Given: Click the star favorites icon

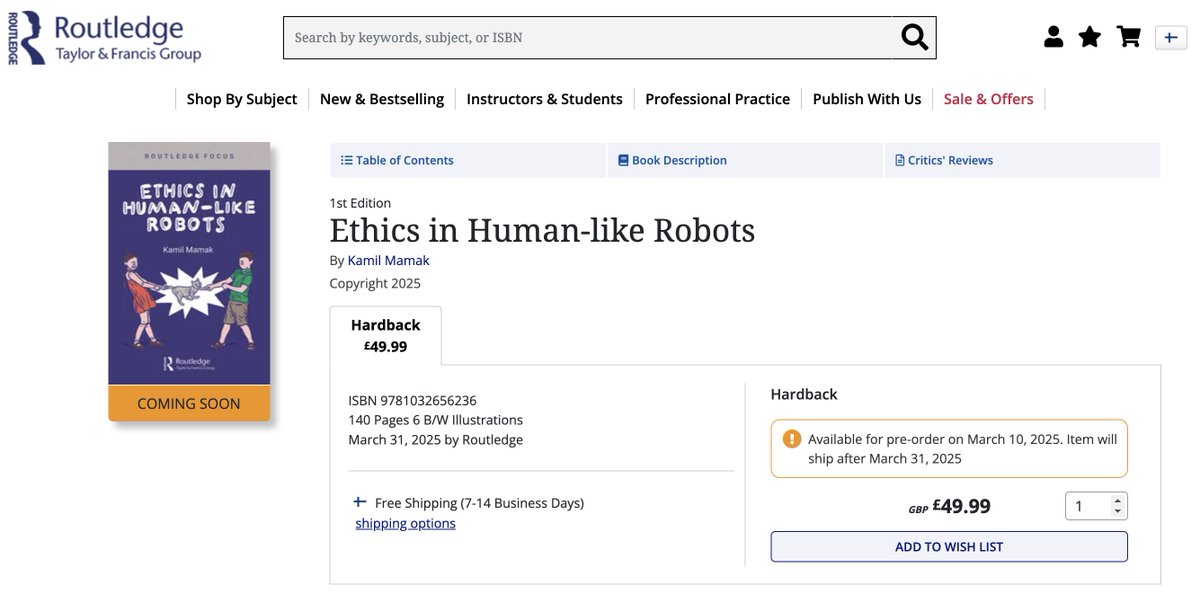Looking at the screenshot, I should point(1089,36).
